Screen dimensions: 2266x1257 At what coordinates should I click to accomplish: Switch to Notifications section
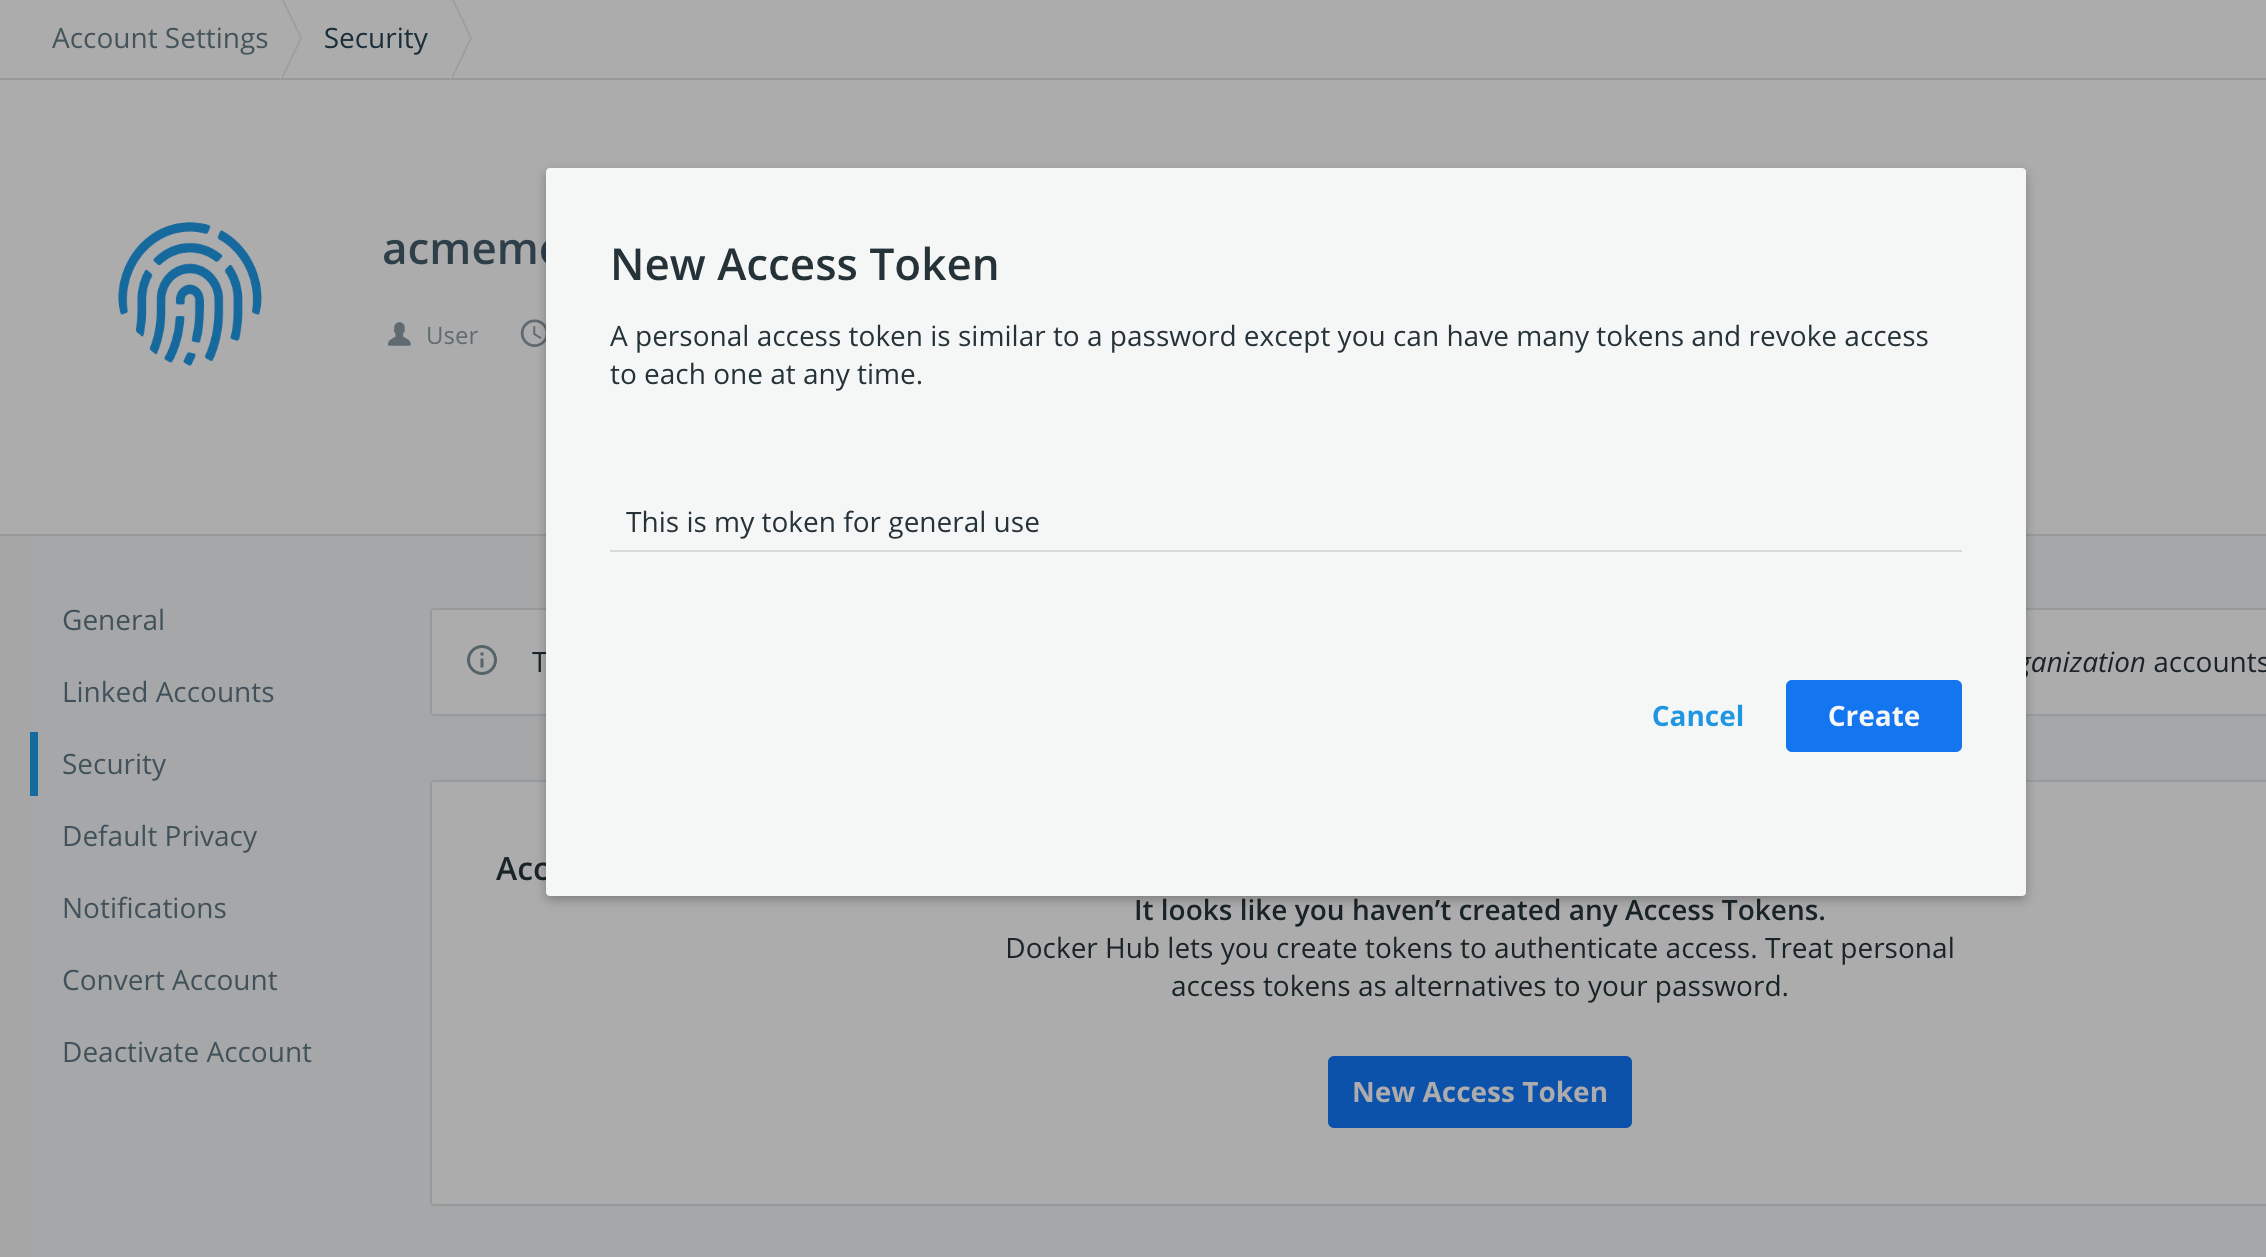coord(144,908)
